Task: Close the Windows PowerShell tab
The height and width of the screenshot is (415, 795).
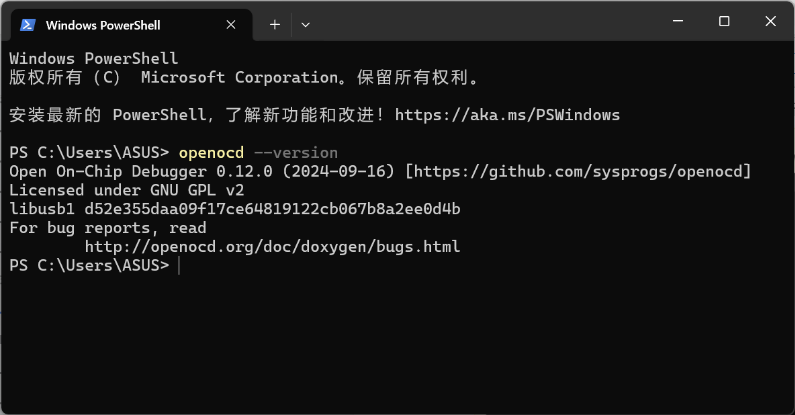Action: click(231, 25)
